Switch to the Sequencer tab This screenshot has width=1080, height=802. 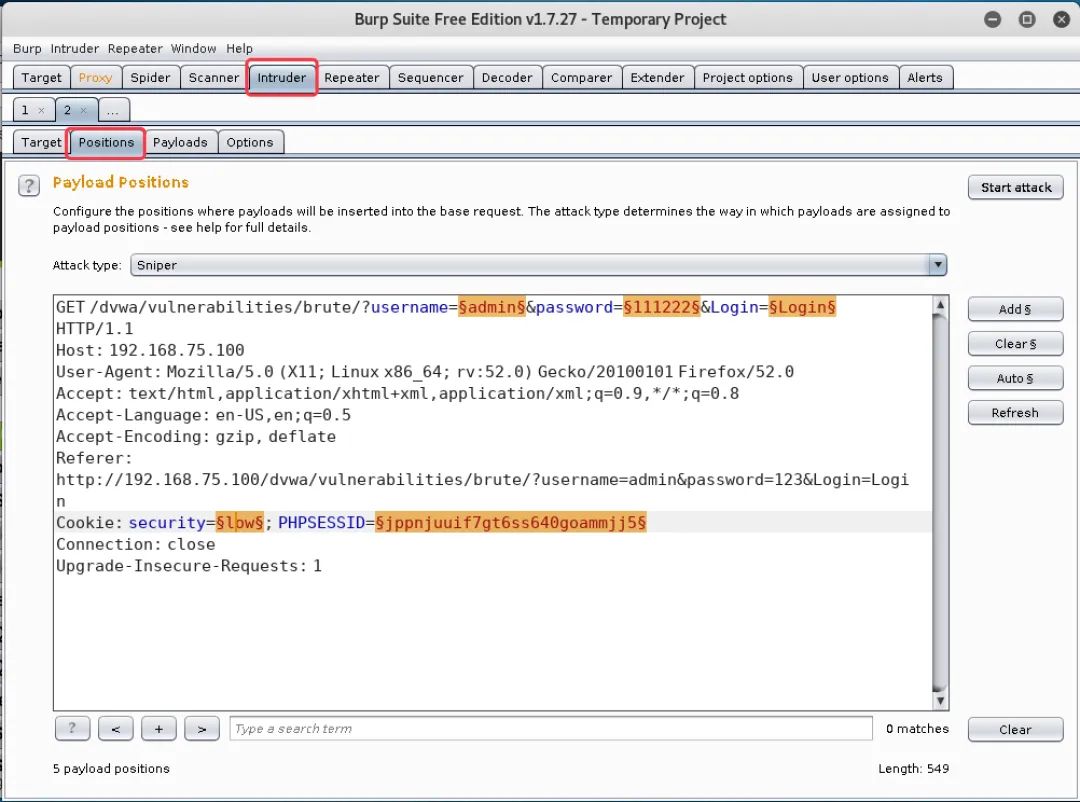coord(430,77)
